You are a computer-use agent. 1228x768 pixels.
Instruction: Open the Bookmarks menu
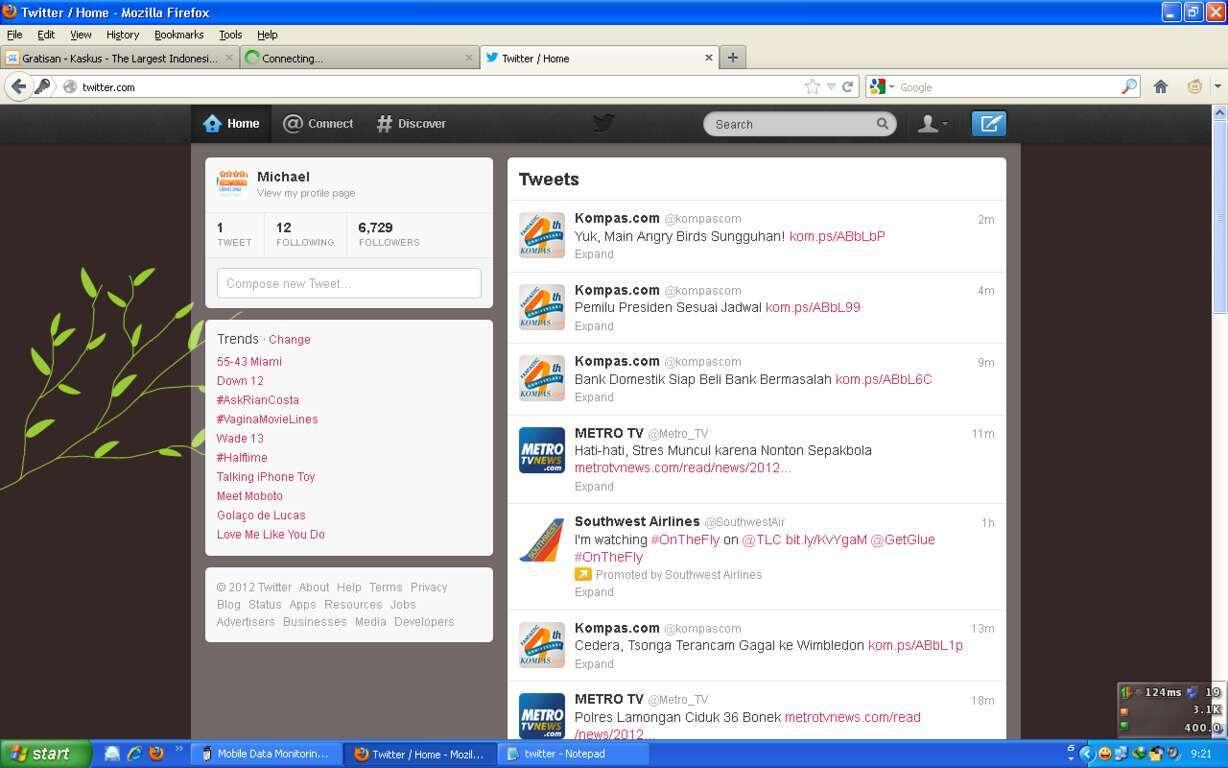point(179,34)
